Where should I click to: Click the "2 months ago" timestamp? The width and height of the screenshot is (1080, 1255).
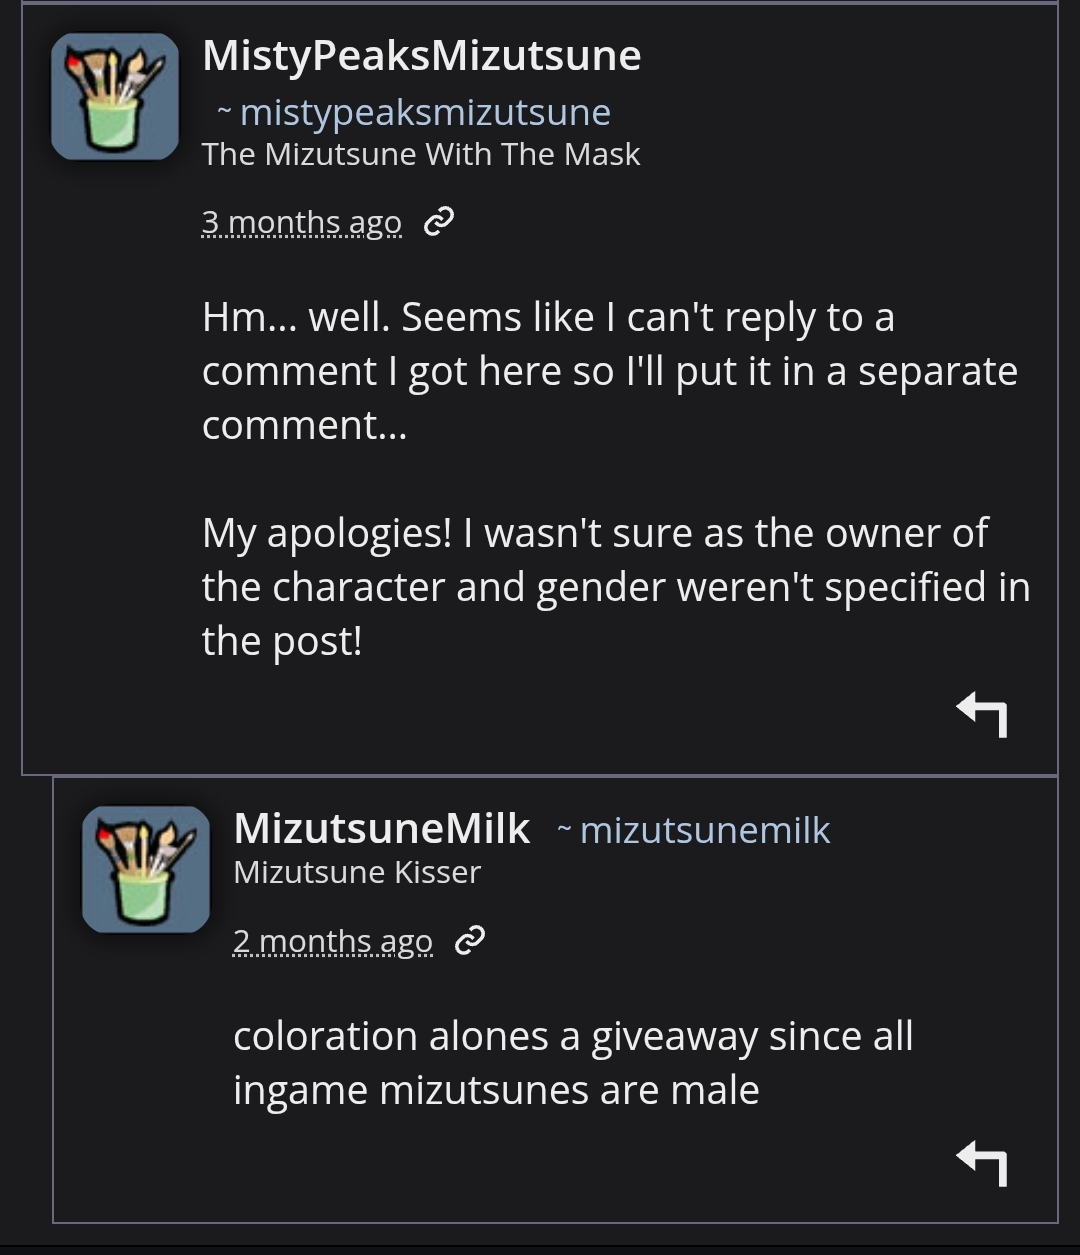(332, 941)
